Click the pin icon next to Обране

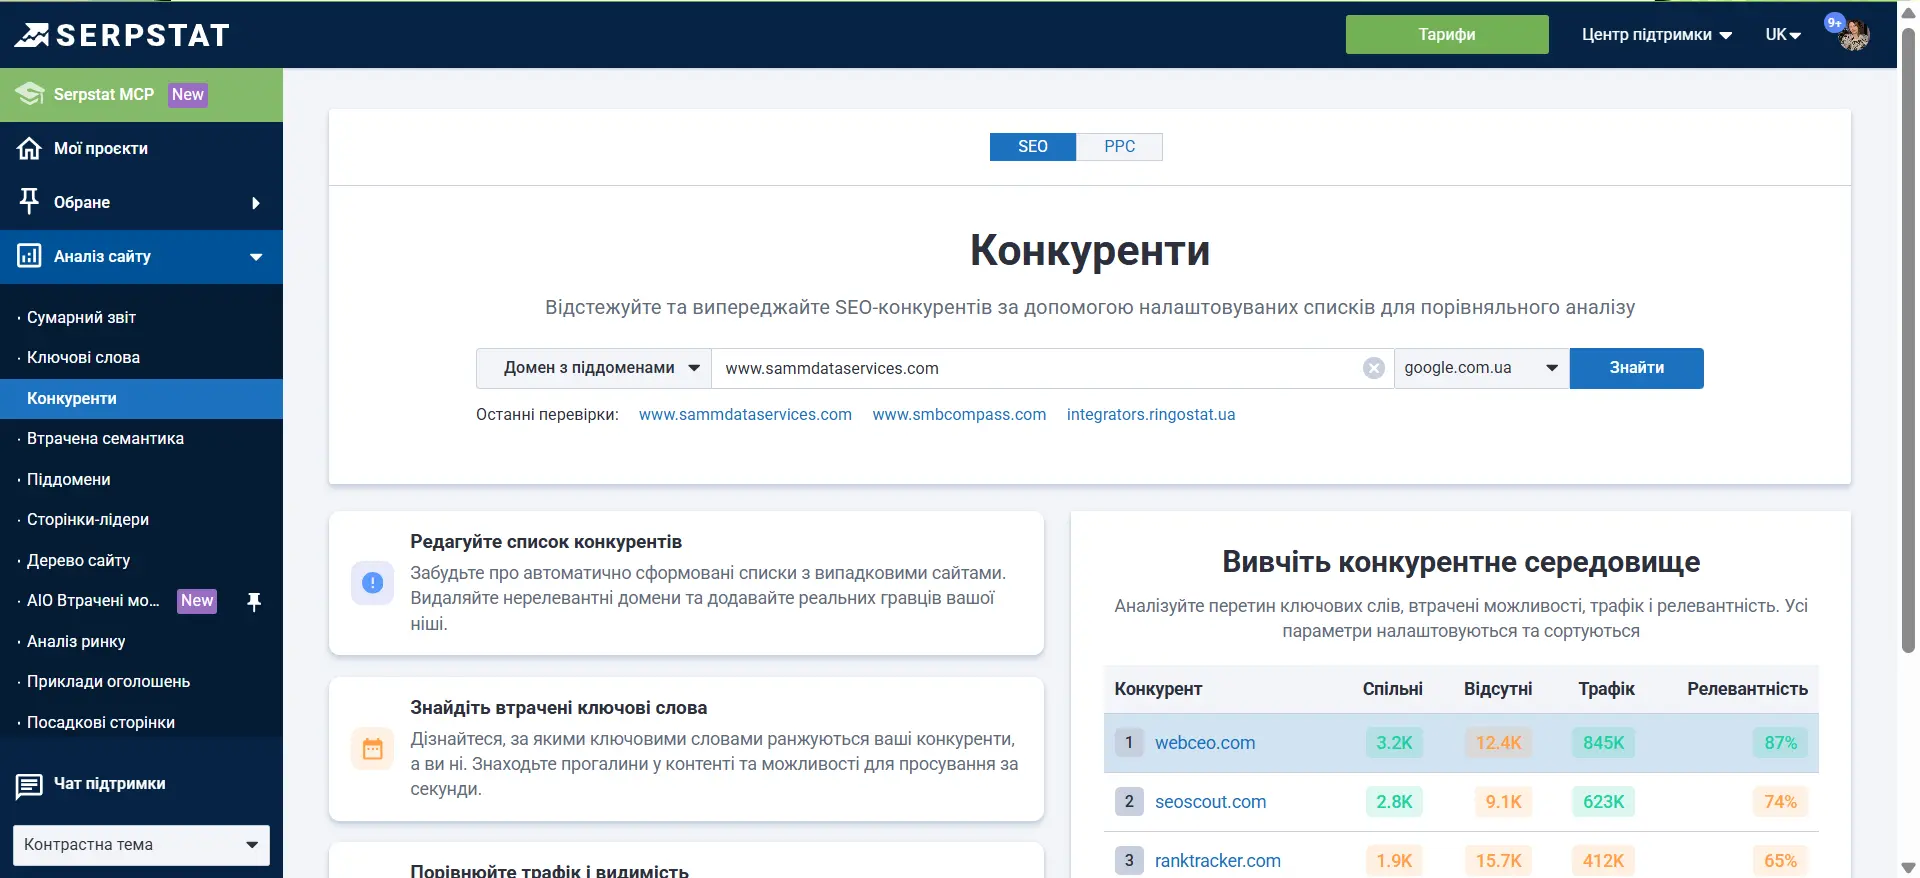click(x=29, y=201)
